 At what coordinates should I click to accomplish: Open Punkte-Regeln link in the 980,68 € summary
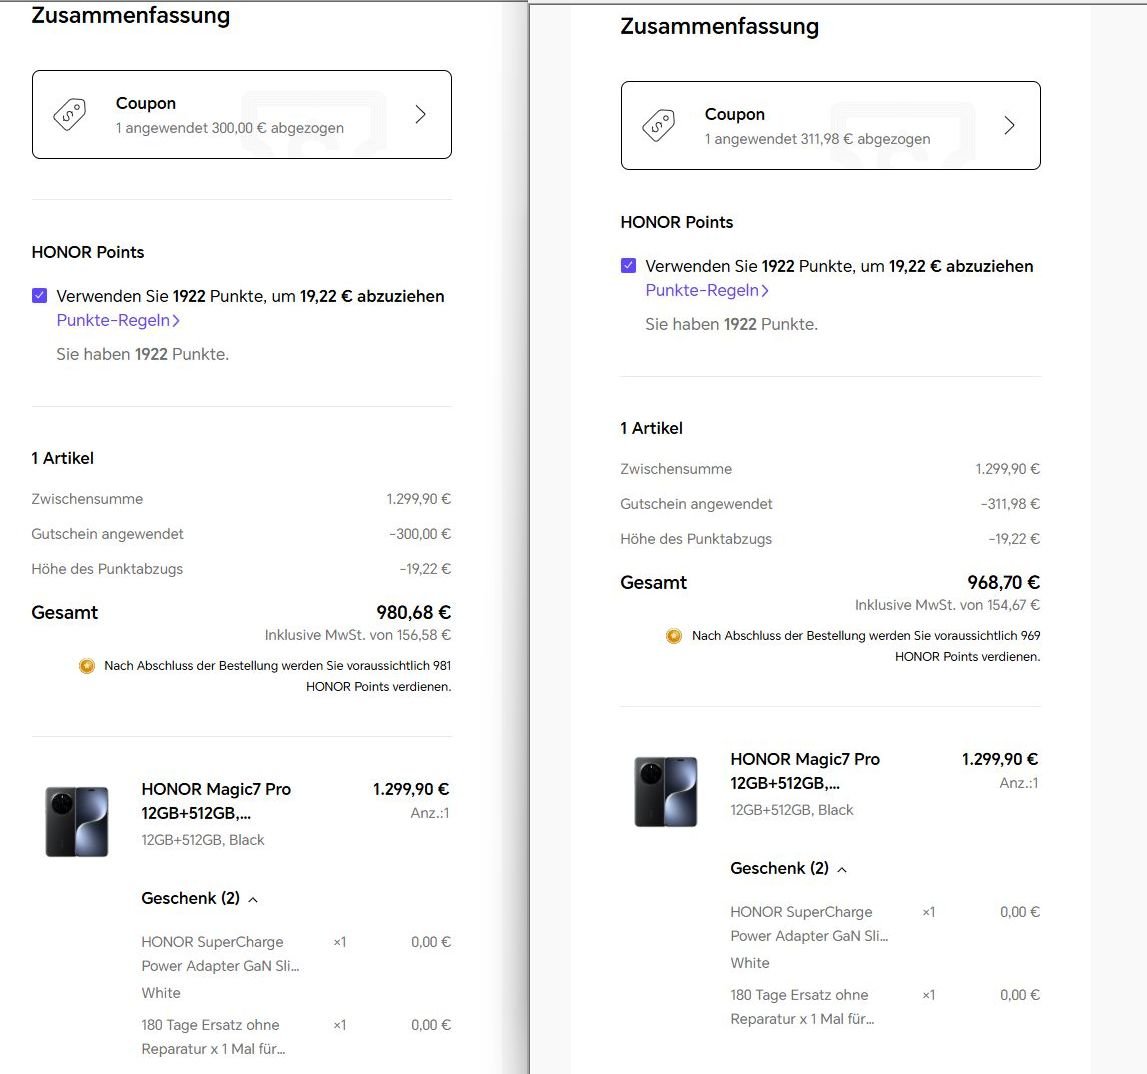pos(113,321)
